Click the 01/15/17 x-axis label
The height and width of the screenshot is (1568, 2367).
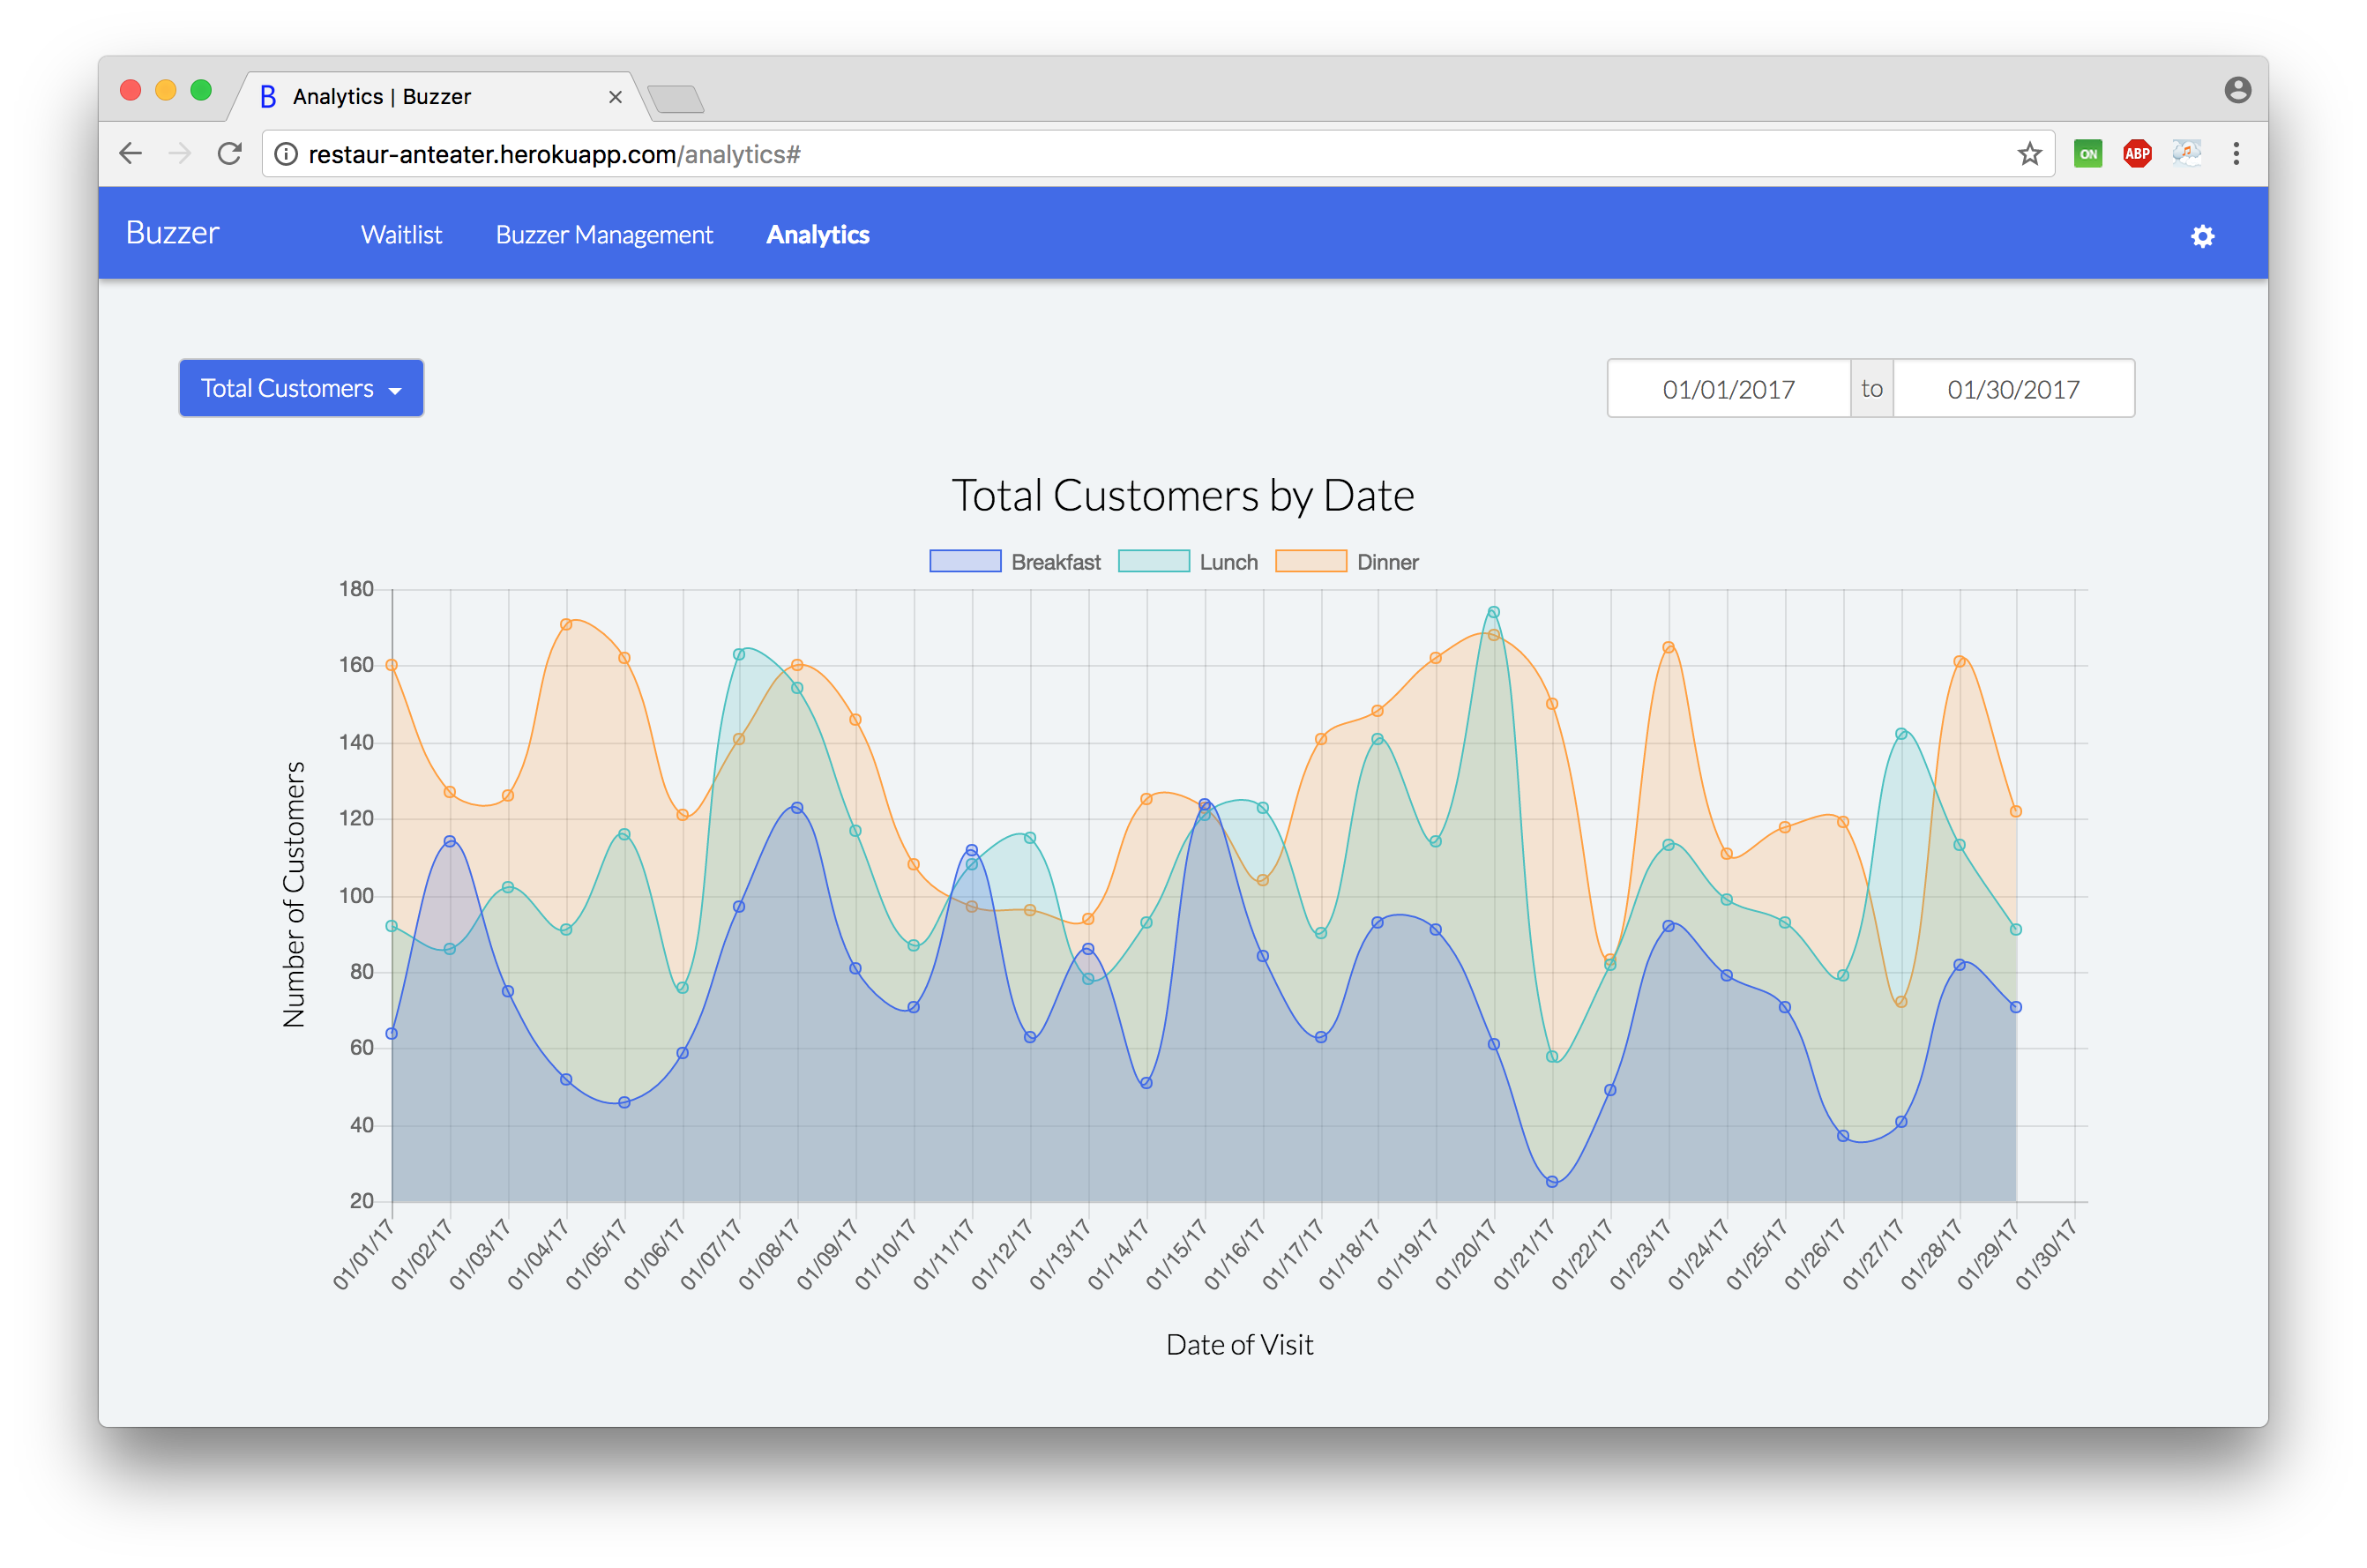[1177, 1253]
